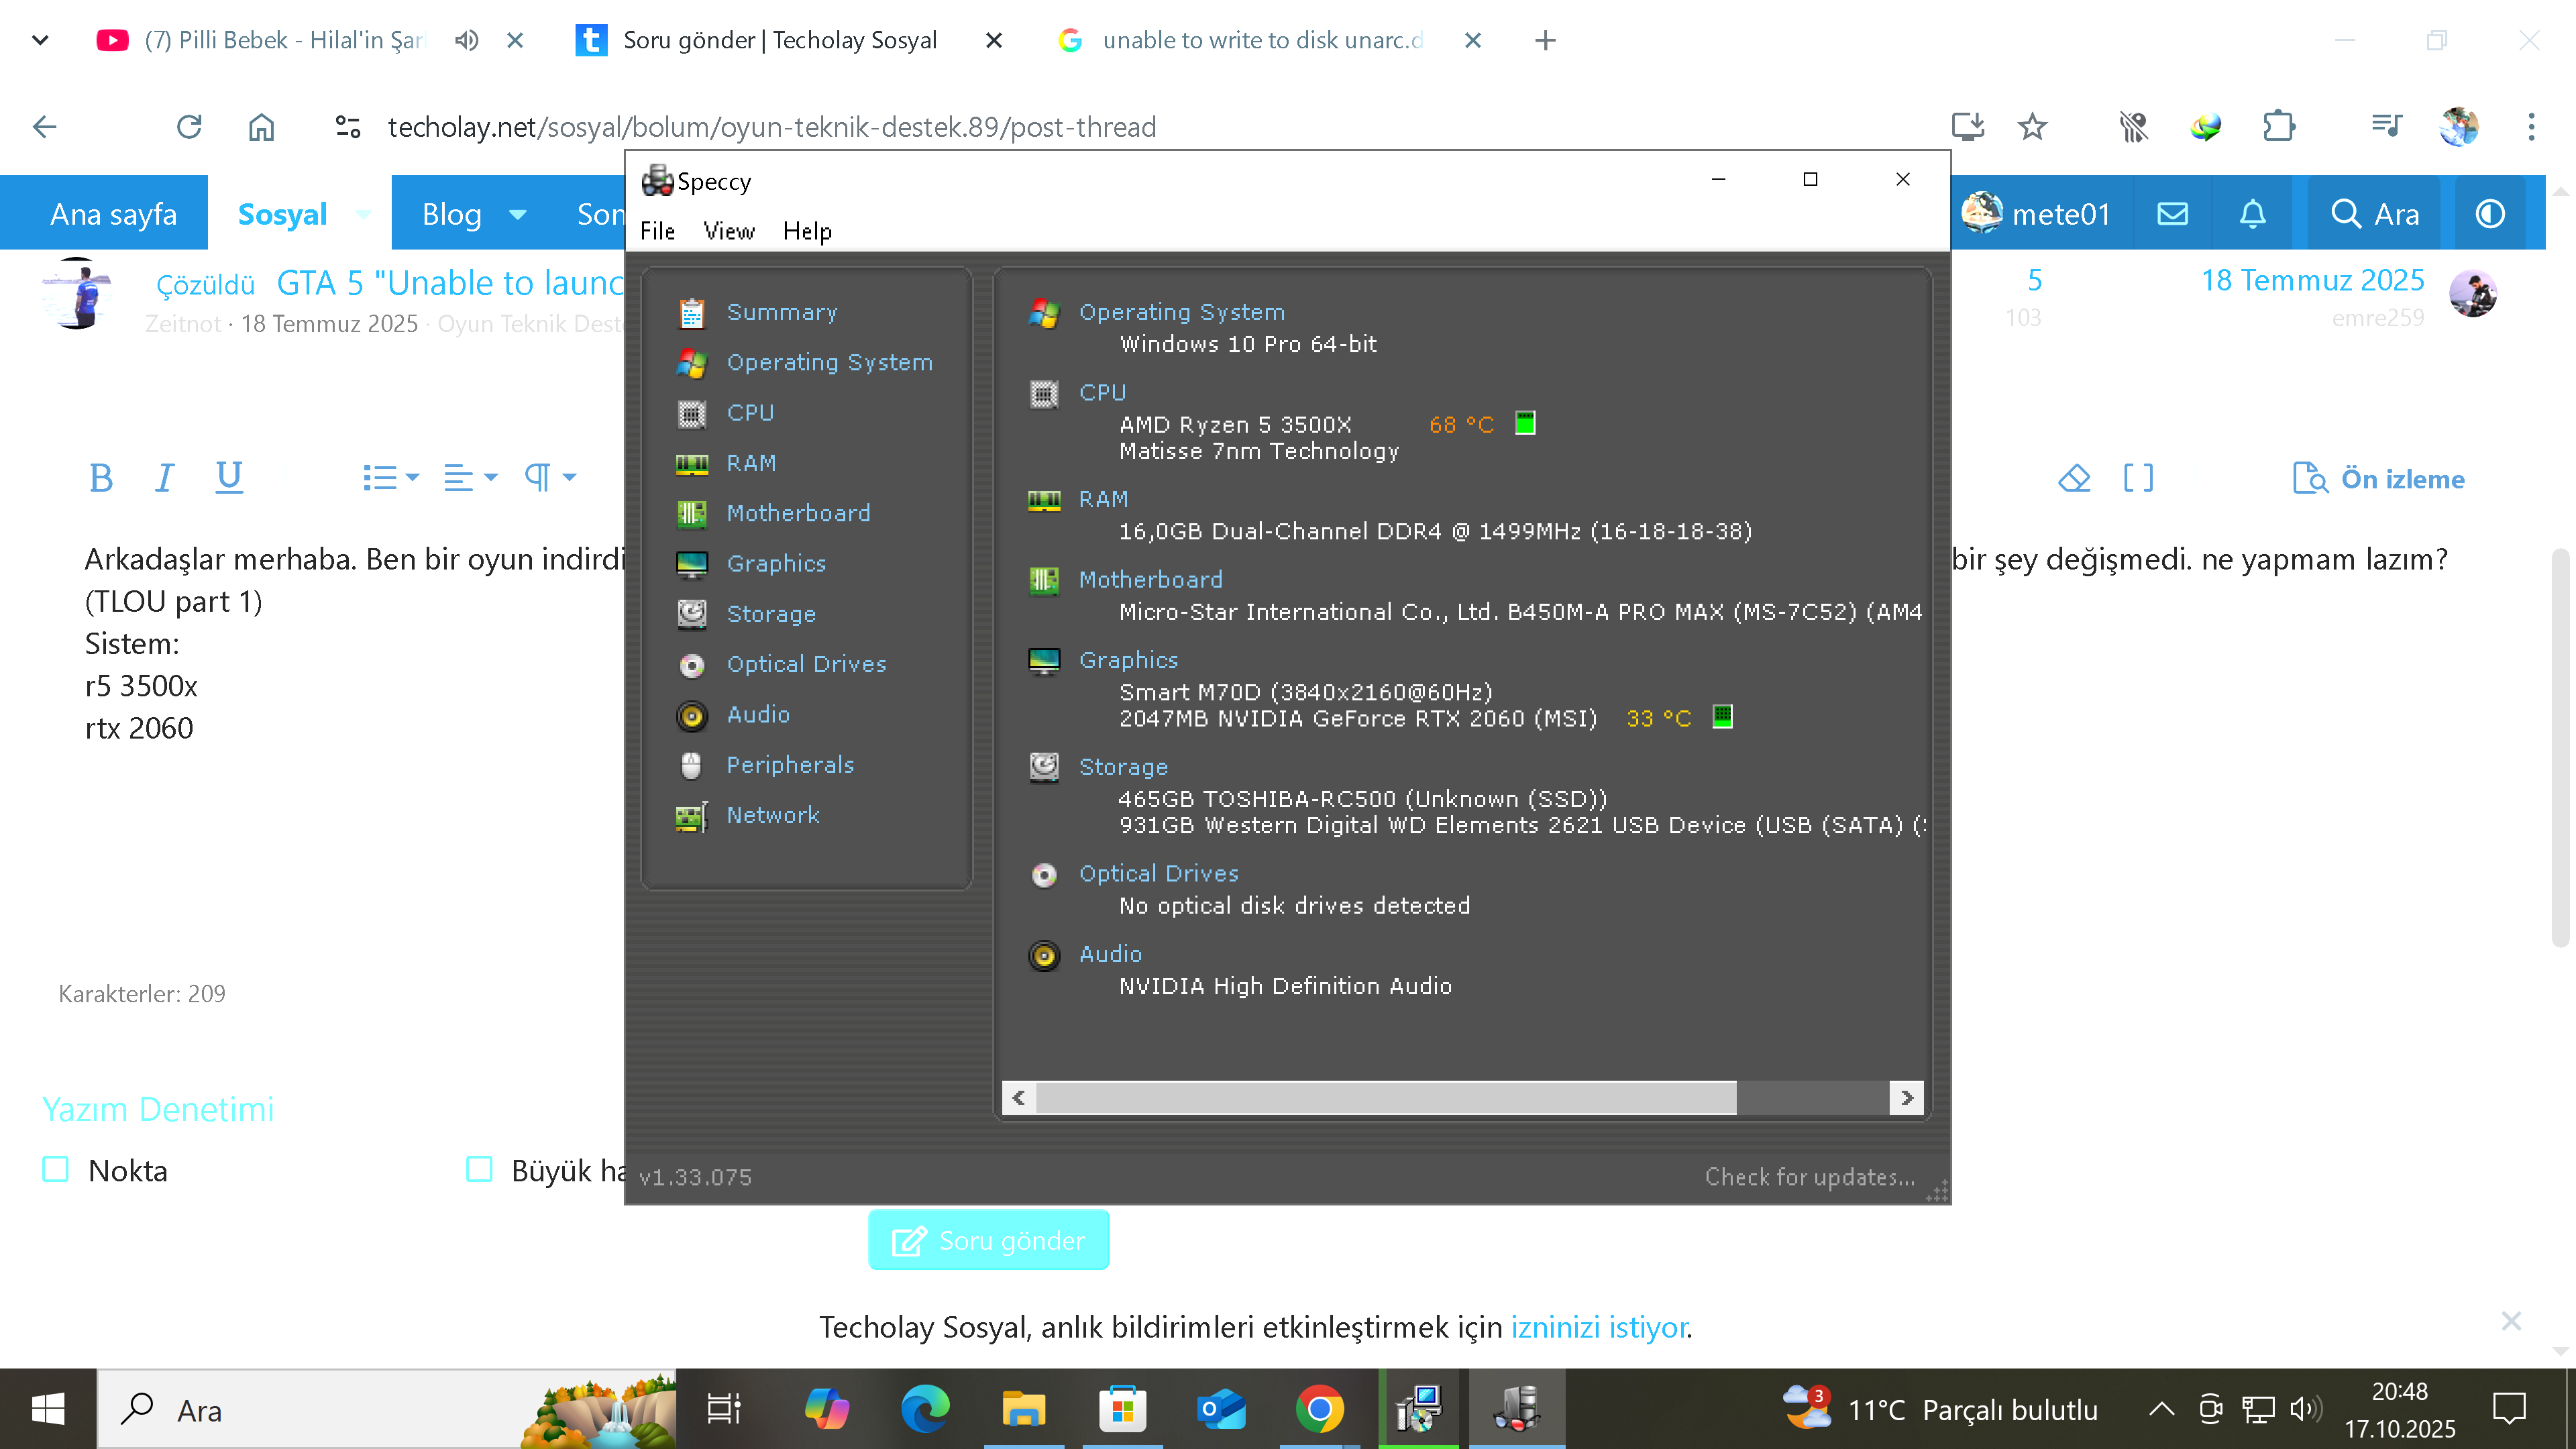Open Windows Start menu
Image resolution: width=2576 pixels, height=1449 pixels.
click(47, 1409)
